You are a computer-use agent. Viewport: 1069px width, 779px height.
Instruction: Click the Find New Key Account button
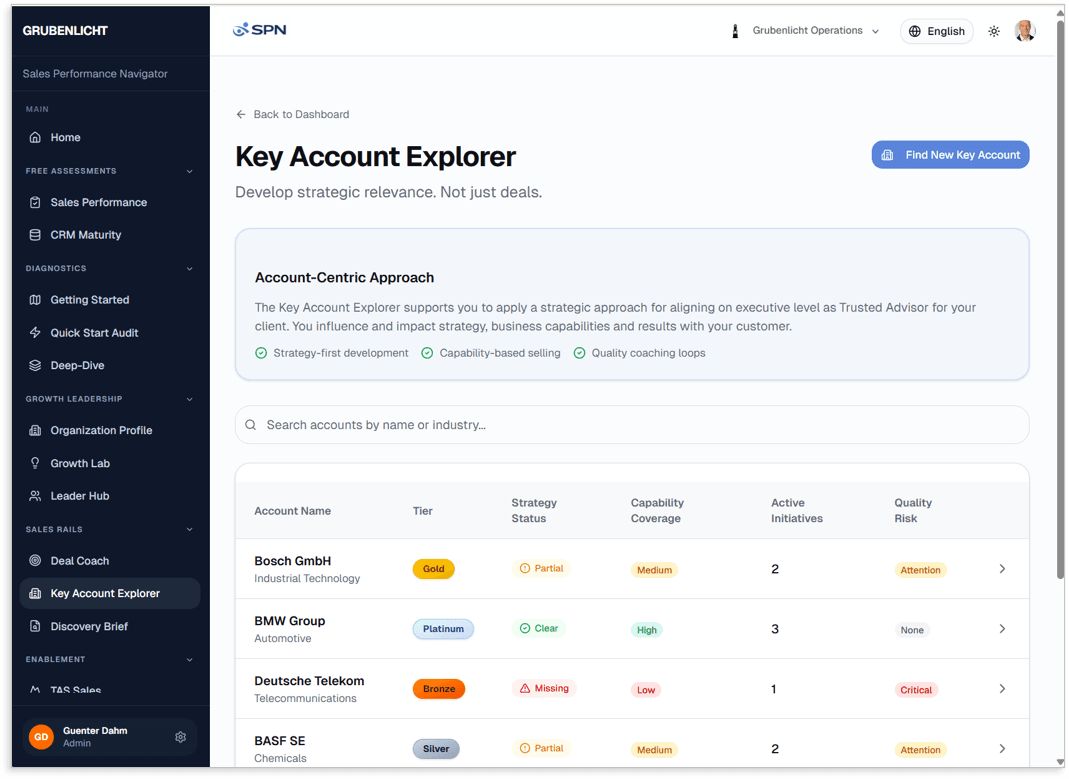pyautogui.click(x=949, y=154)
